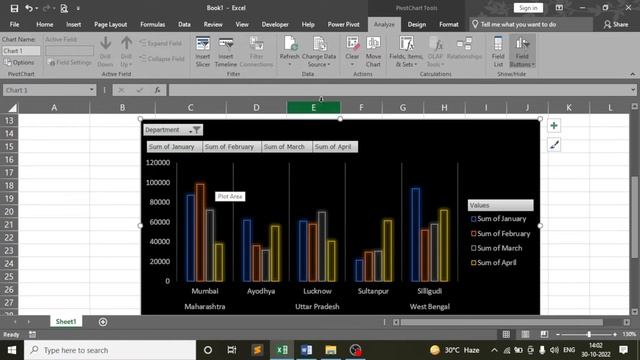Click the Values legend field button
This screenshot has width=640, height=360.
pyautogui.click(x=500, y=205)
